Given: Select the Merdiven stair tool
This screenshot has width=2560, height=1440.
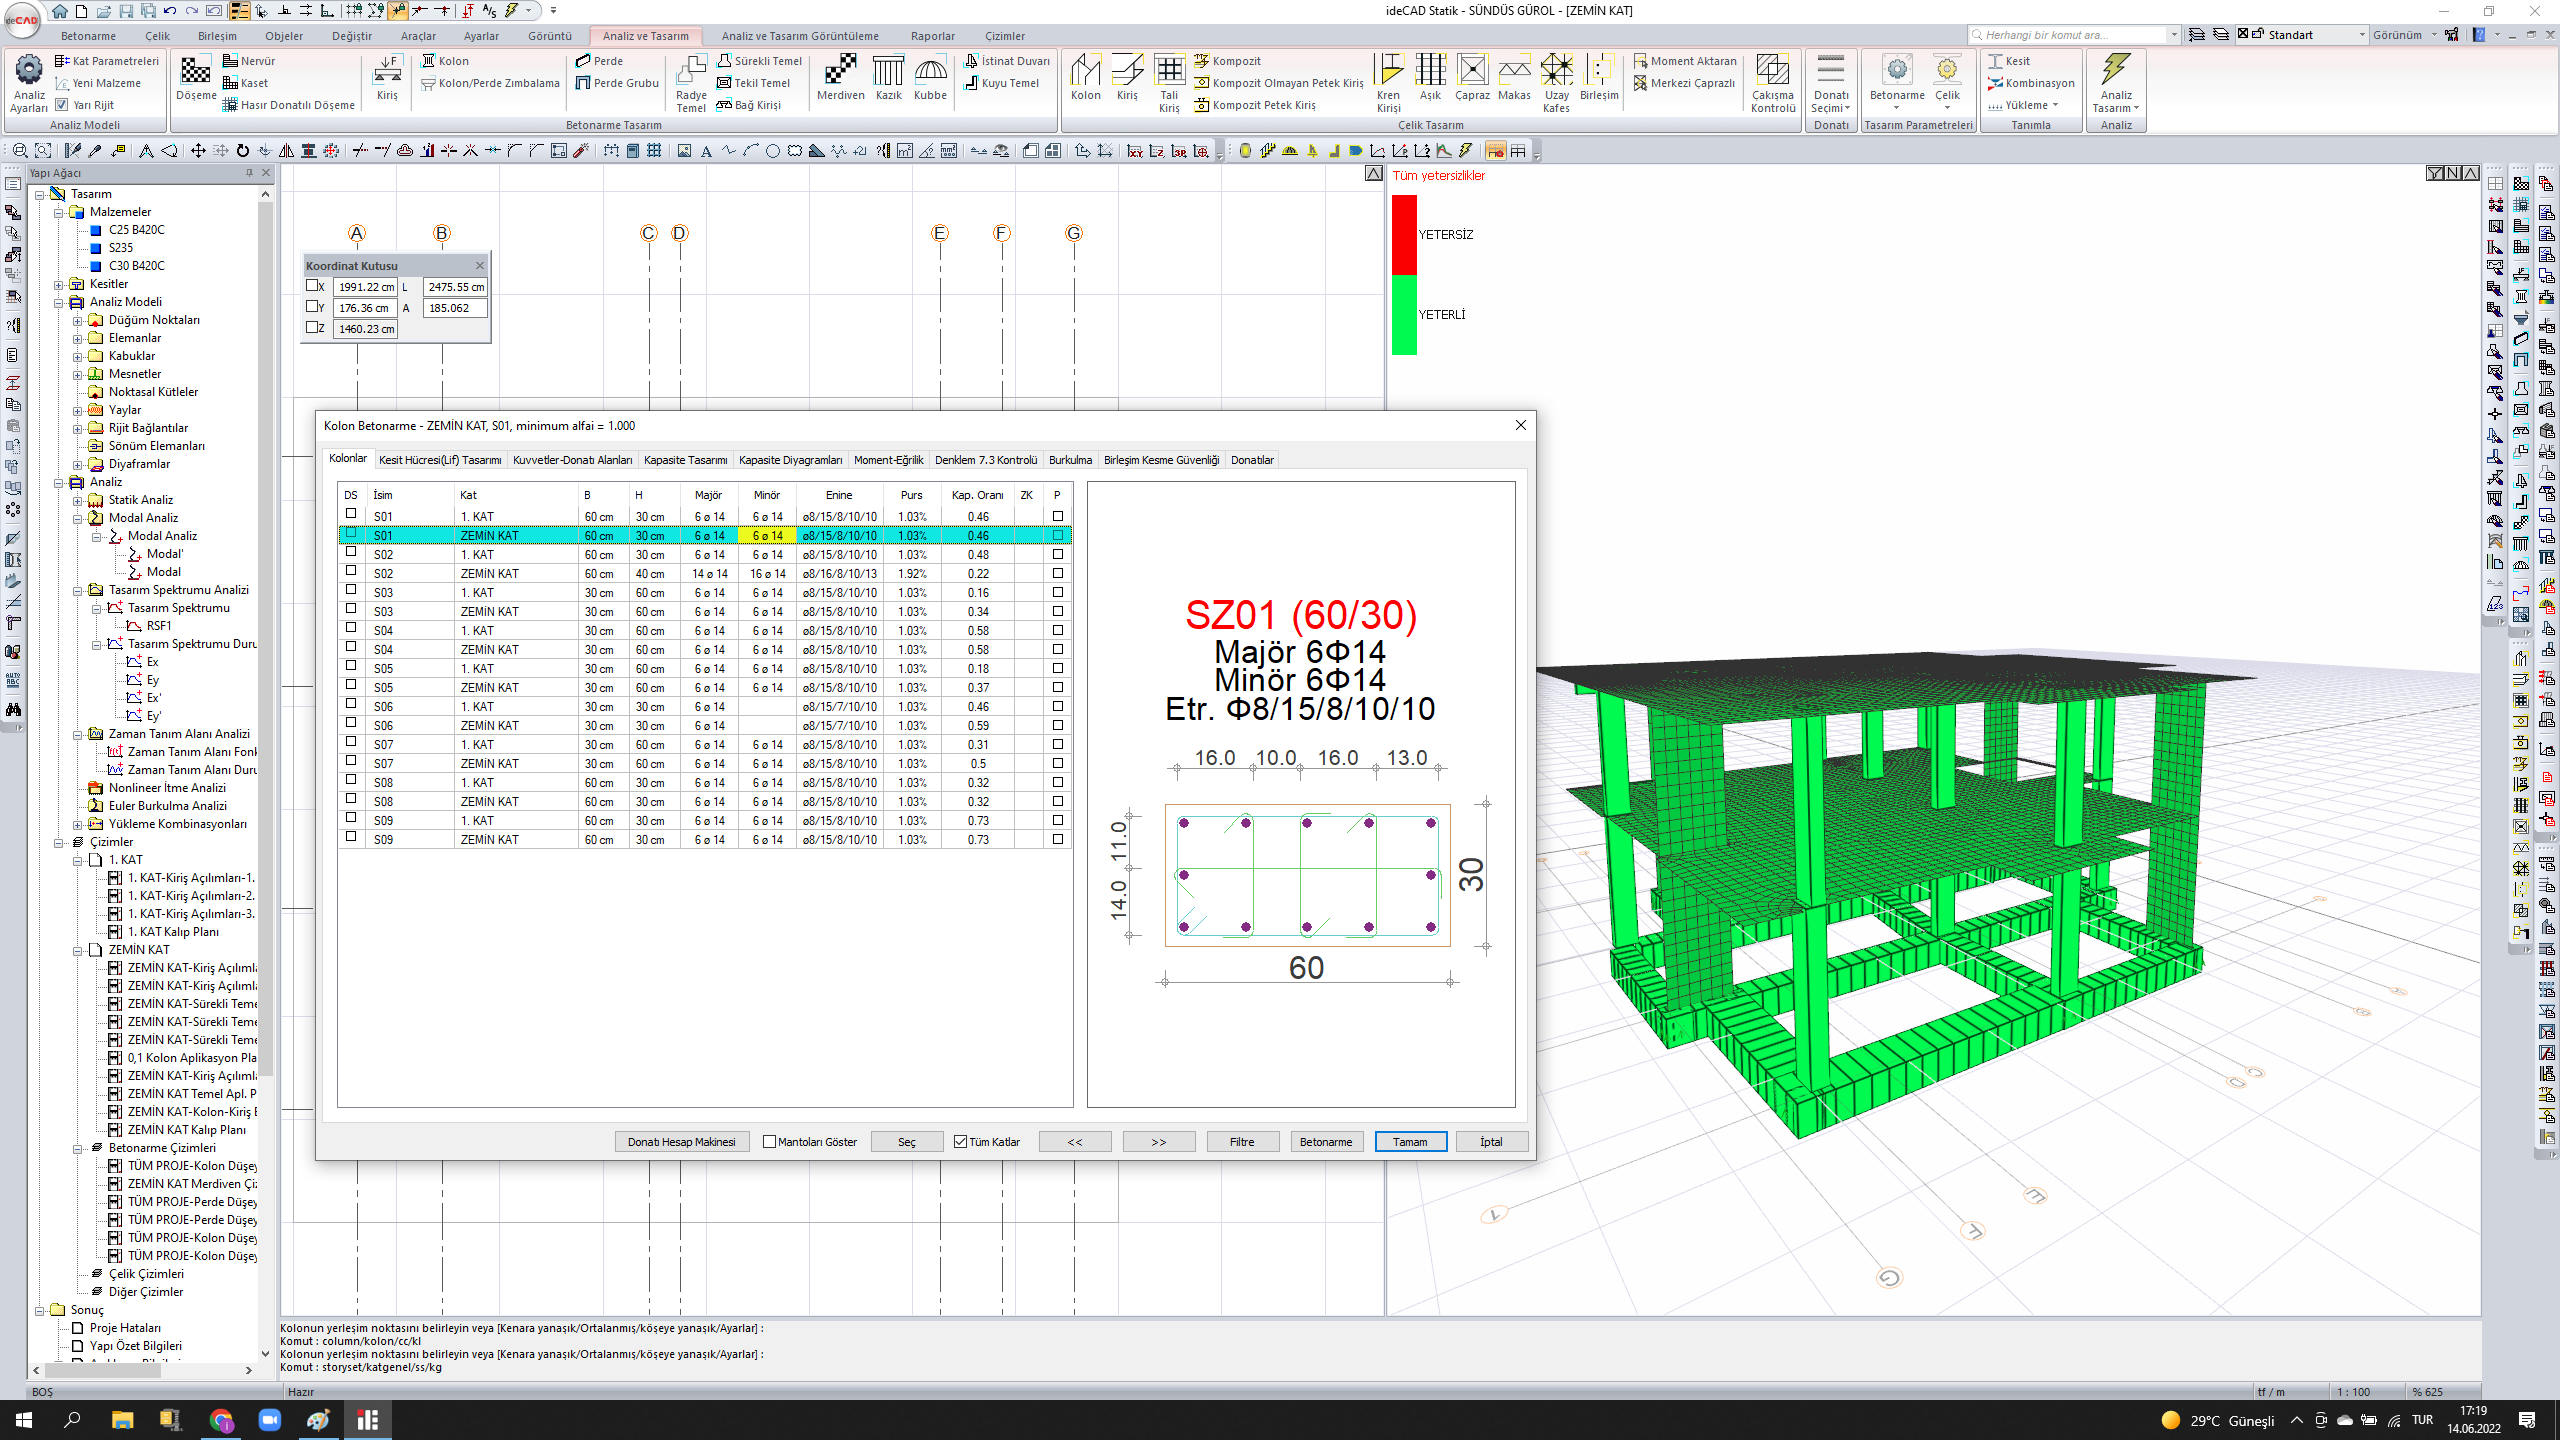Looking at the screenshot, I should [x=840, y=78].
